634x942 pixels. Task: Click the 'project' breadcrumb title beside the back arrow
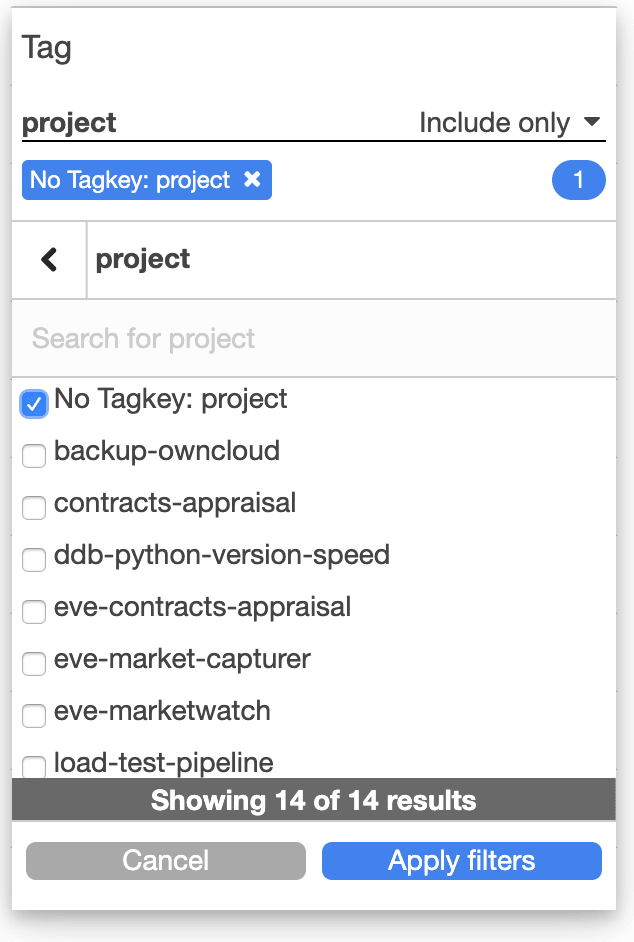[x=143, y=260]
